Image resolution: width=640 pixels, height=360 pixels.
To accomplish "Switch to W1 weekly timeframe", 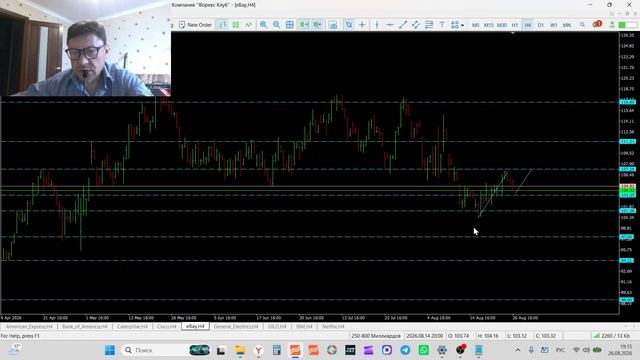I will click(553, 25).
